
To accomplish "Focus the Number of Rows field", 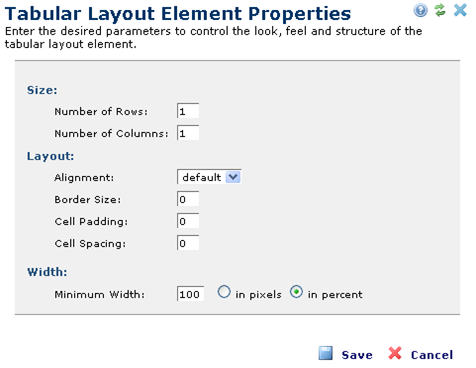I will coord(188,111).
